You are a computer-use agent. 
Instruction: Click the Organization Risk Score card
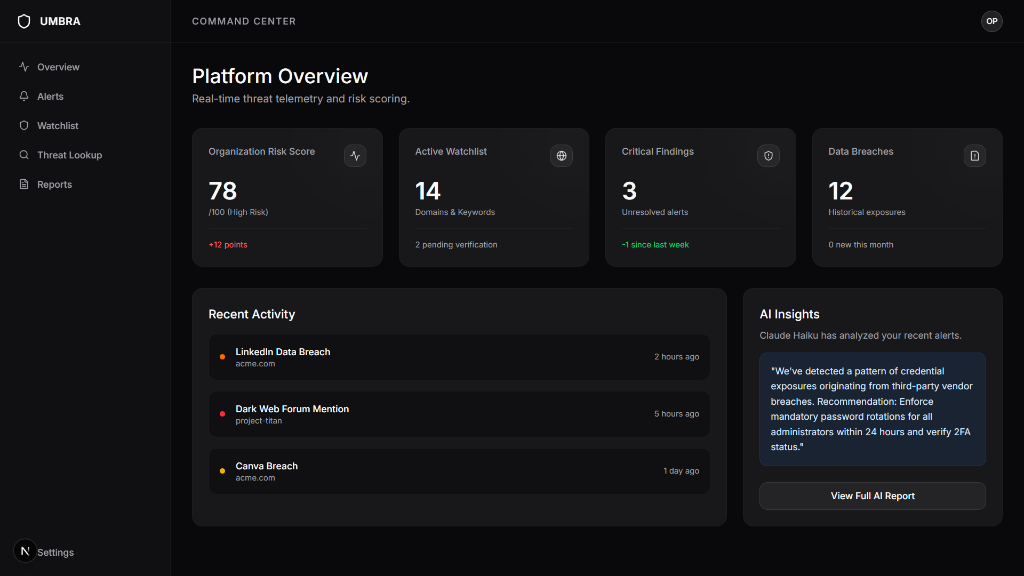(x=287, y=197)
